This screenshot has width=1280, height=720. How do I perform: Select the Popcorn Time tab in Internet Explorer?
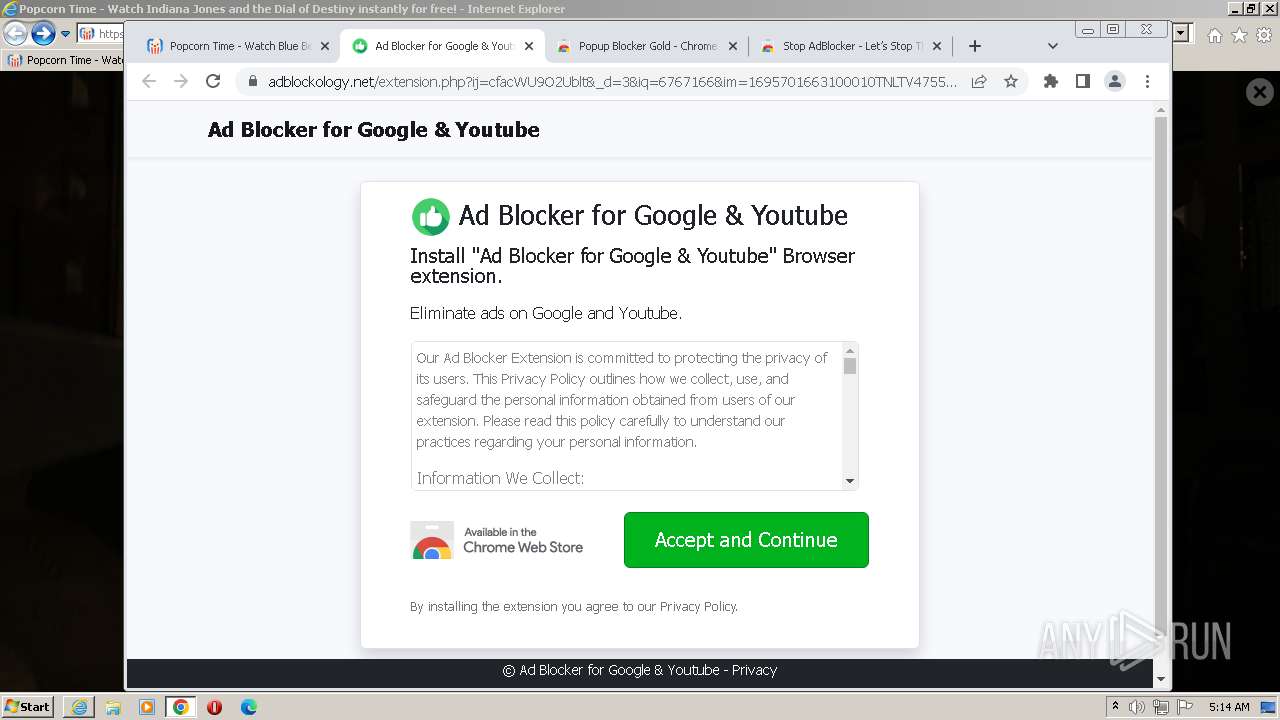pyautogui.click(x=64, y=60)
